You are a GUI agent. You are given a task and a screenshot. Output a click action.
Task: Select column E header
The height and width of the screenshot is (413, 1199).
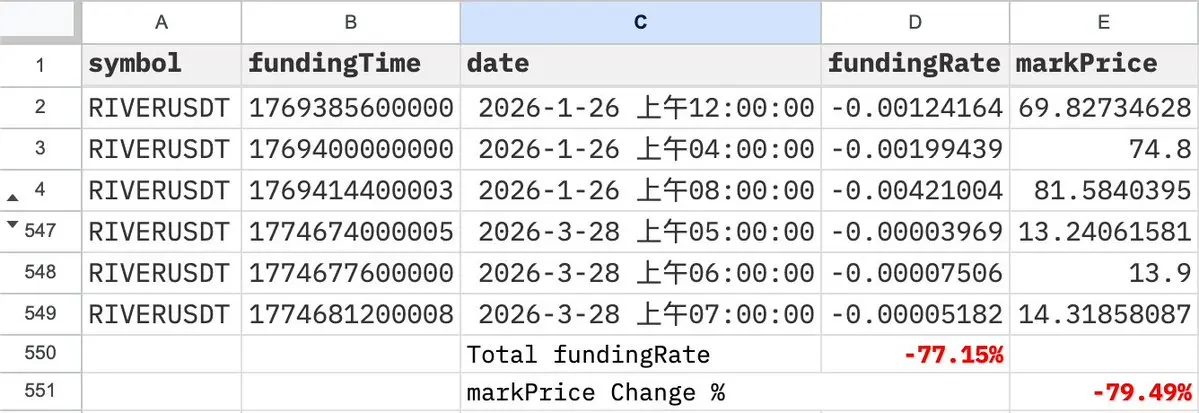tap(1103, 21)
